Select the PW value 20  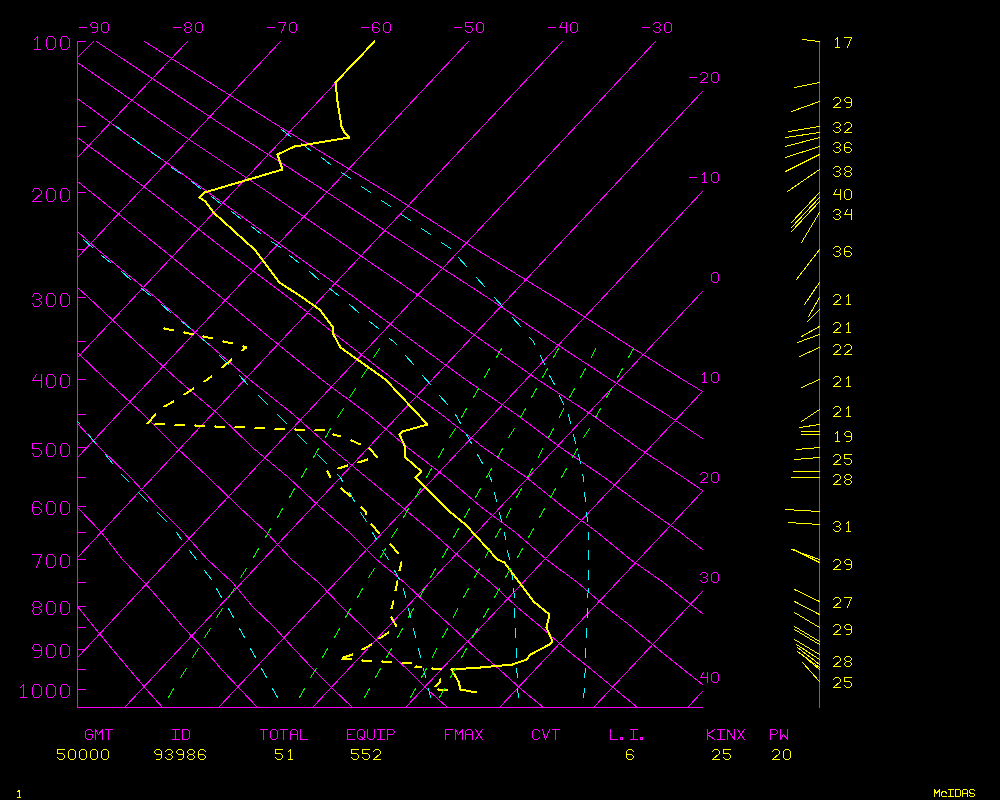point(781,755)
